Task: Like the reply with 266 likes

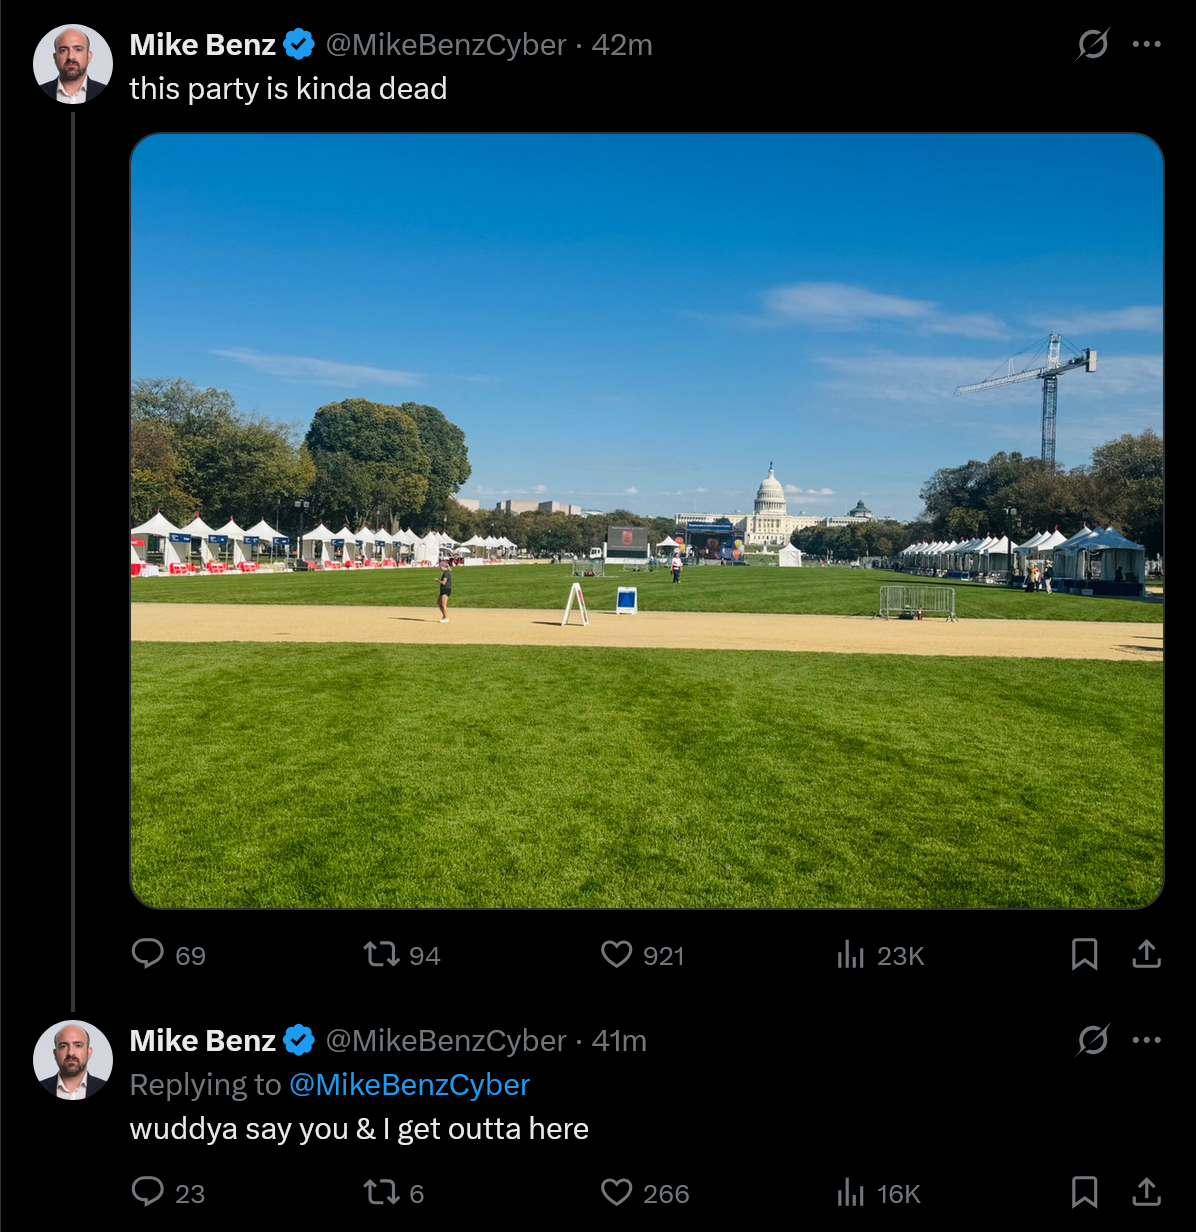Action: [616, 1192]
